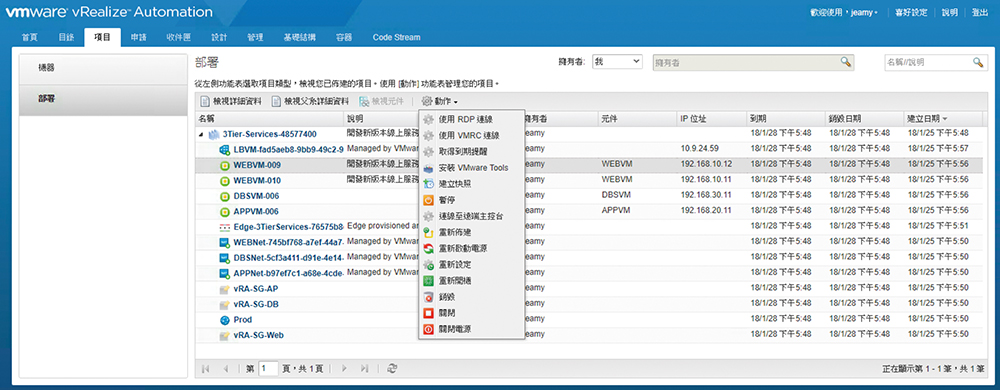Switch to the 首頁 tab
Screen dimensions: 1000x390
(x=29, y=37)
